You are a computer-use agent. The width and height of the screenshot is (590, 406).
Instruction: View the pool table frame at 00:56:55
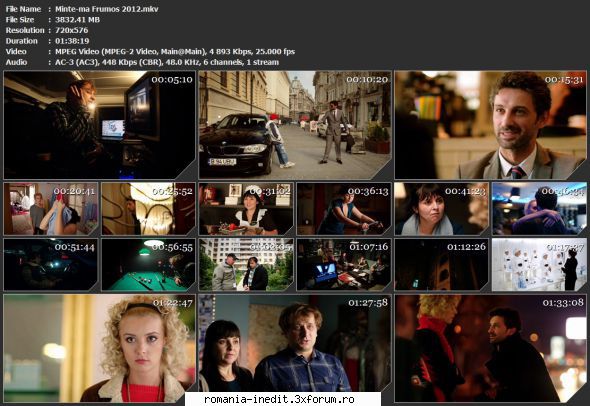coord(149,265)
